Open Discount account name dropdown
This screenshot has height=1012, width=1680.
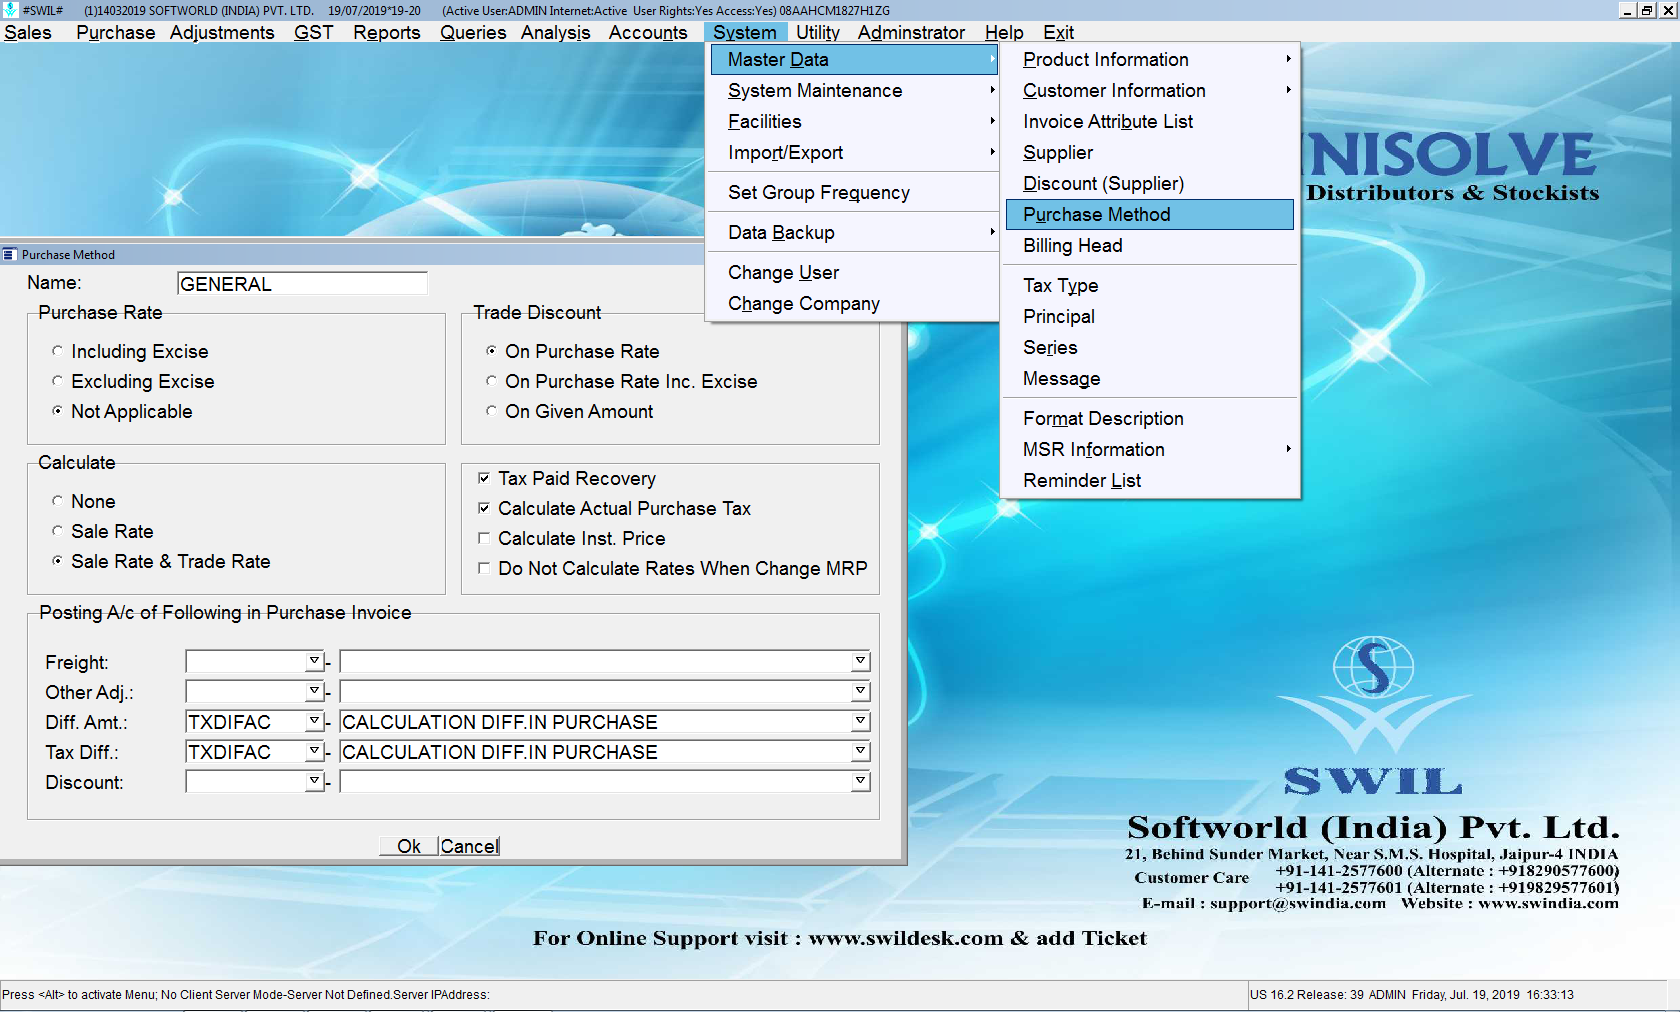click(860, 781)
